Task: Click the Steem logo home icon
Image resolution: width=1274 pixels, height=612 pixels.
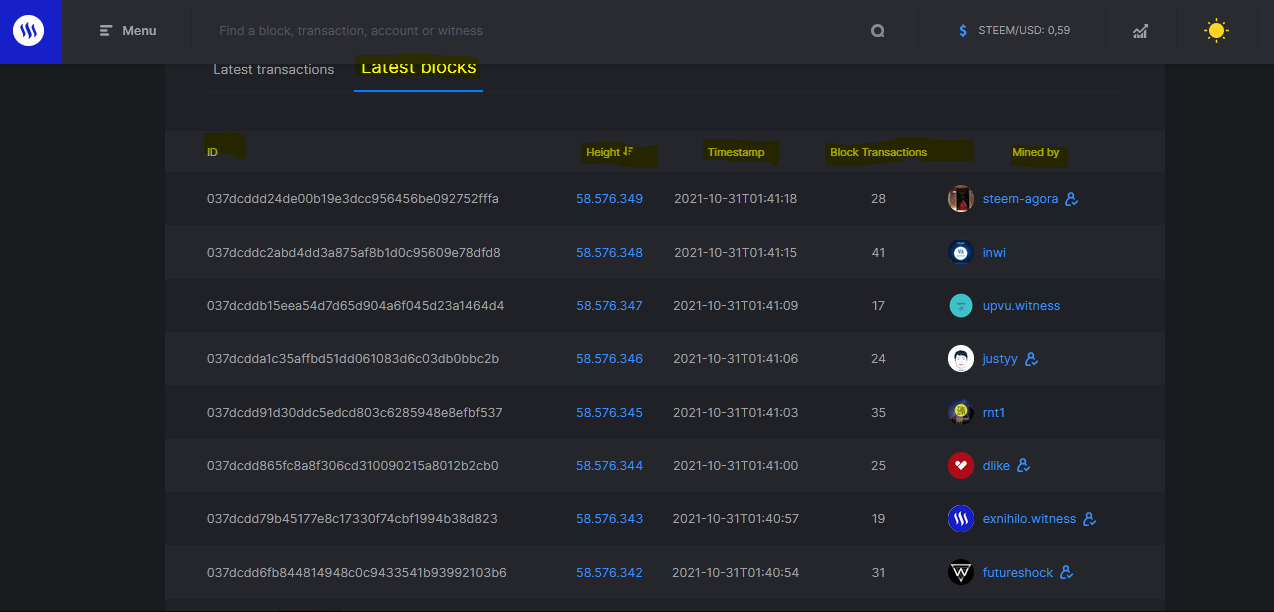Action: pyautogui.click(x=29, y=31)
